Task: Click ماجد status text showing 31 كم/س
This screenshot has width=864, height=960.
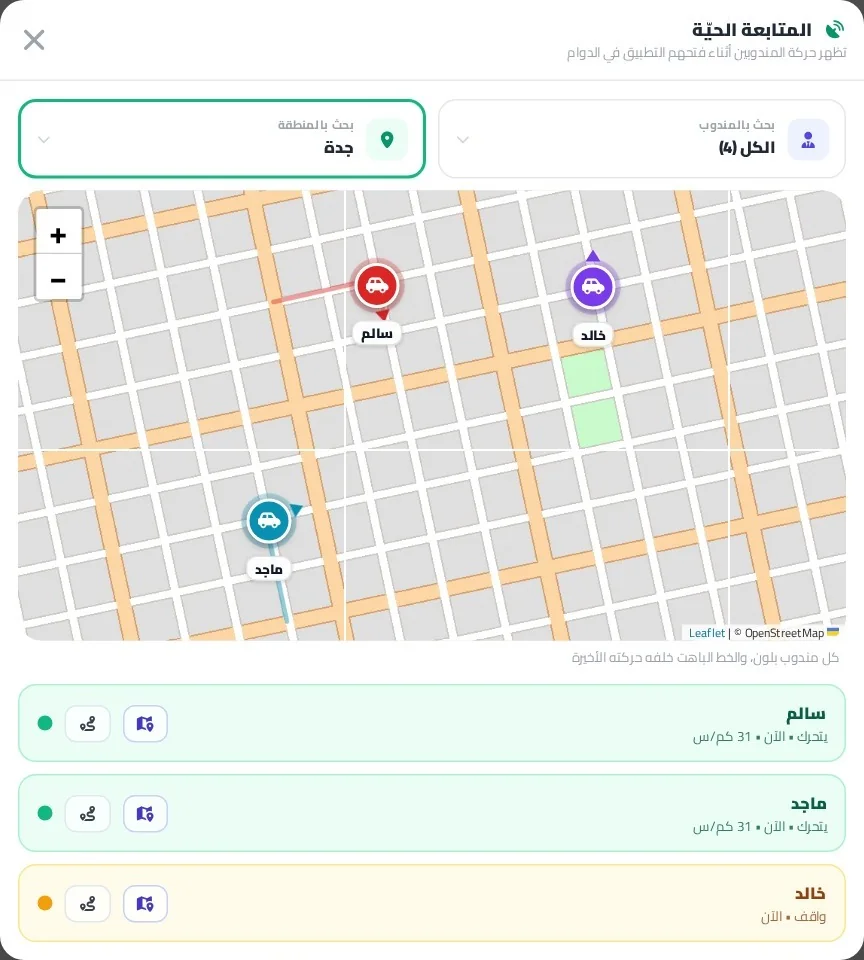Action: pyautogui.click(x=760, y=827)
